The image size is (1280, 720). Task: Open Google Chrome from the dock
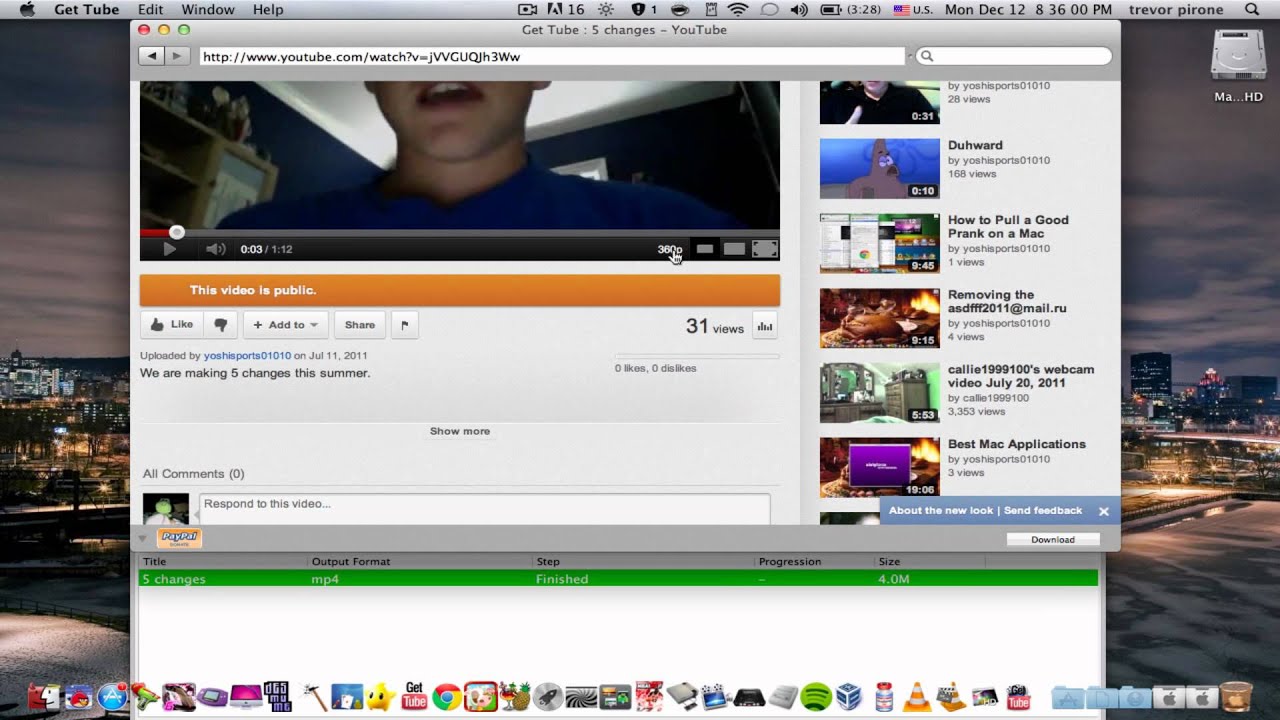[447, 696]
